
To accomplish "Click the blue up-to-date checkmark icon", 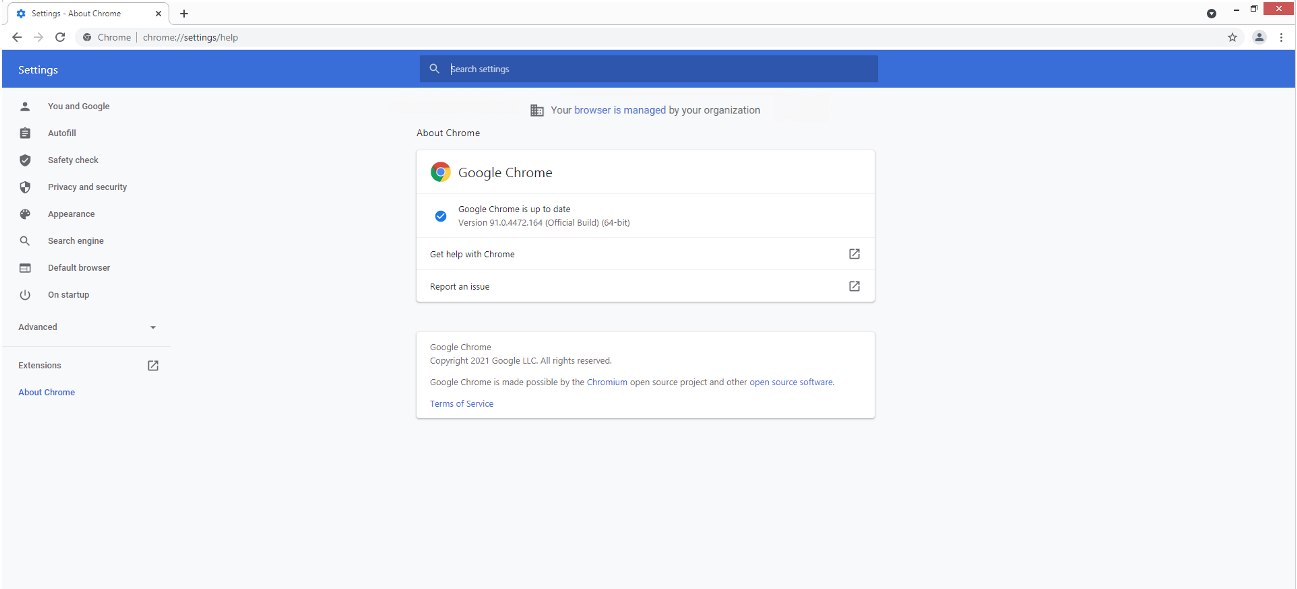I will coord(440,216).
